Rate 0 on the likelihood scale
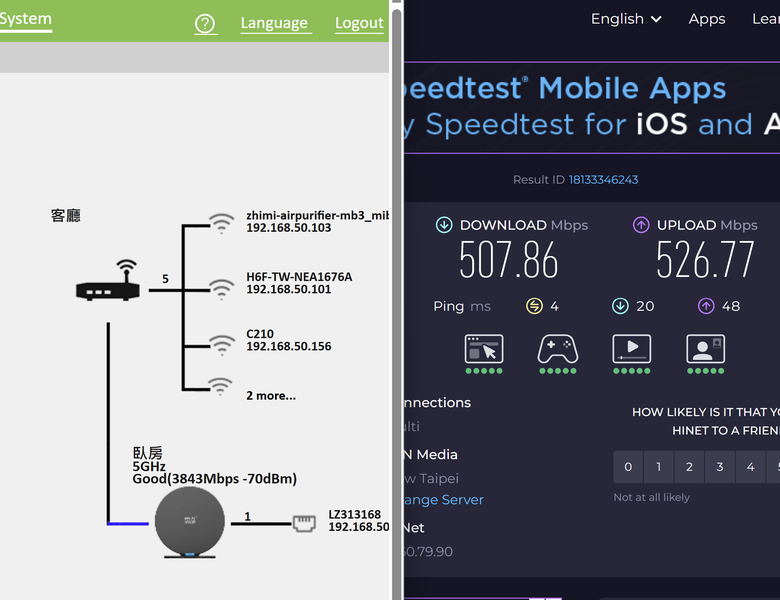780x600 pixels. pos(628,467)
